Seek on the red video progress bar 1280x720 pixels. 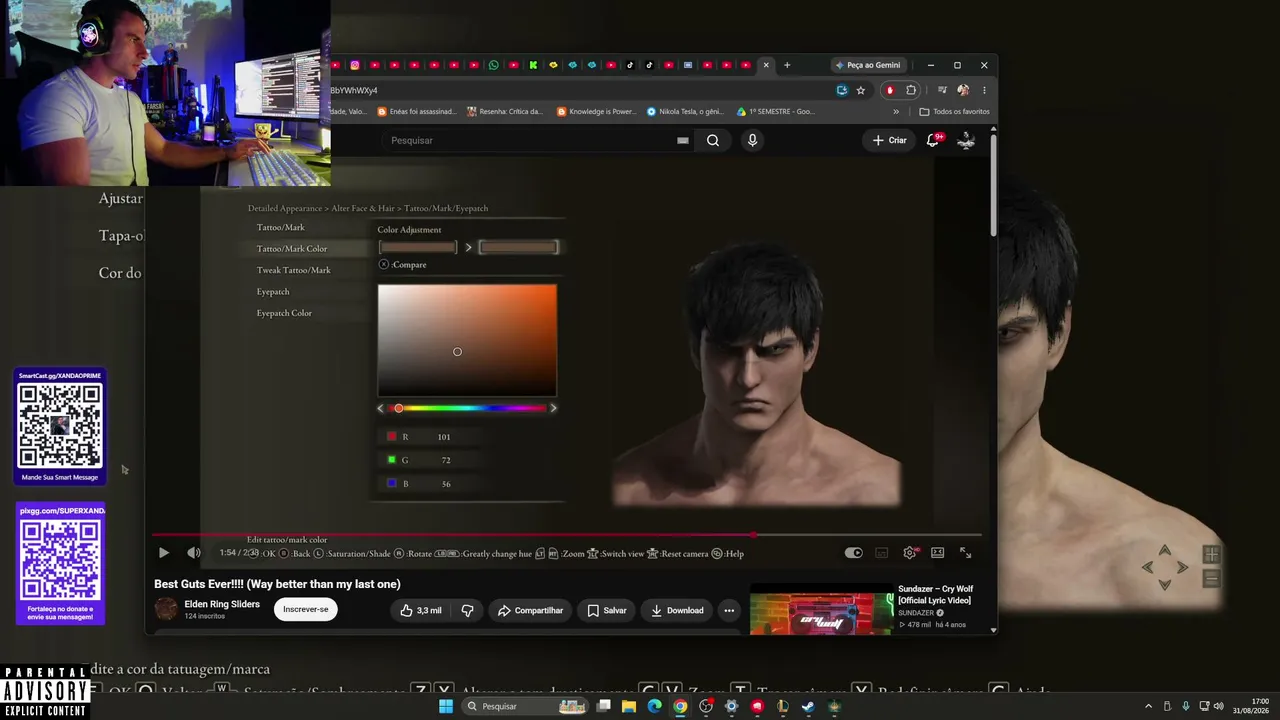click(x=565, y=535)
